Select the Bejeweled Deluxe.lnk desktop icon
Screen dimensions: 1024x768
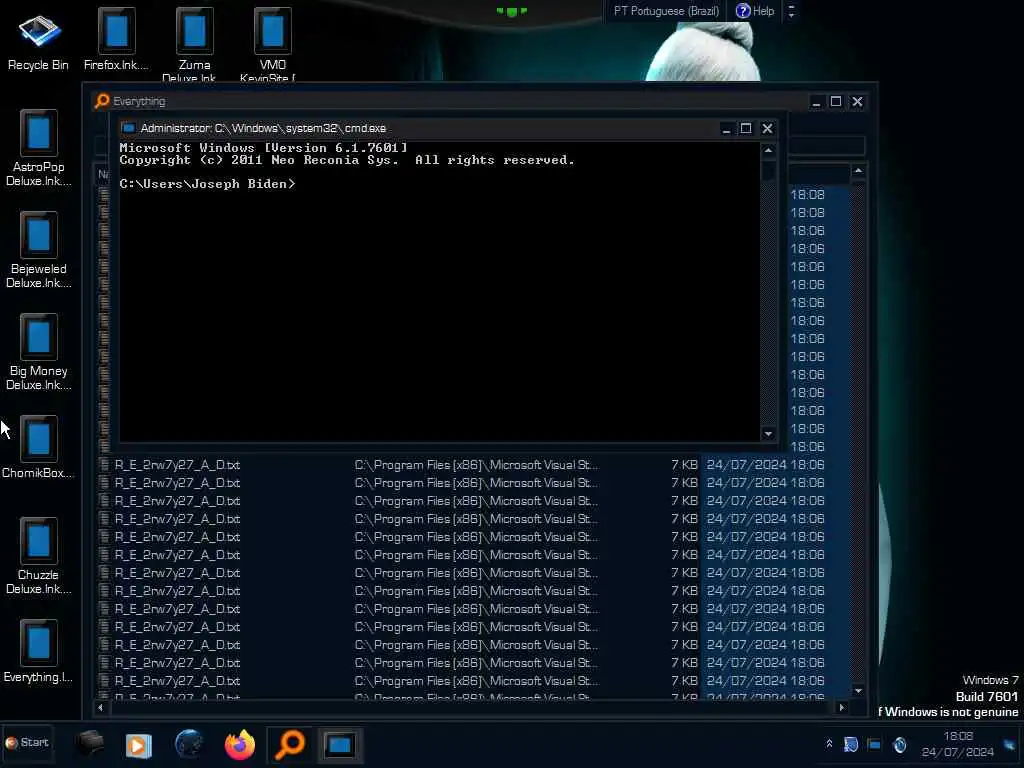[x=39, y=250]
